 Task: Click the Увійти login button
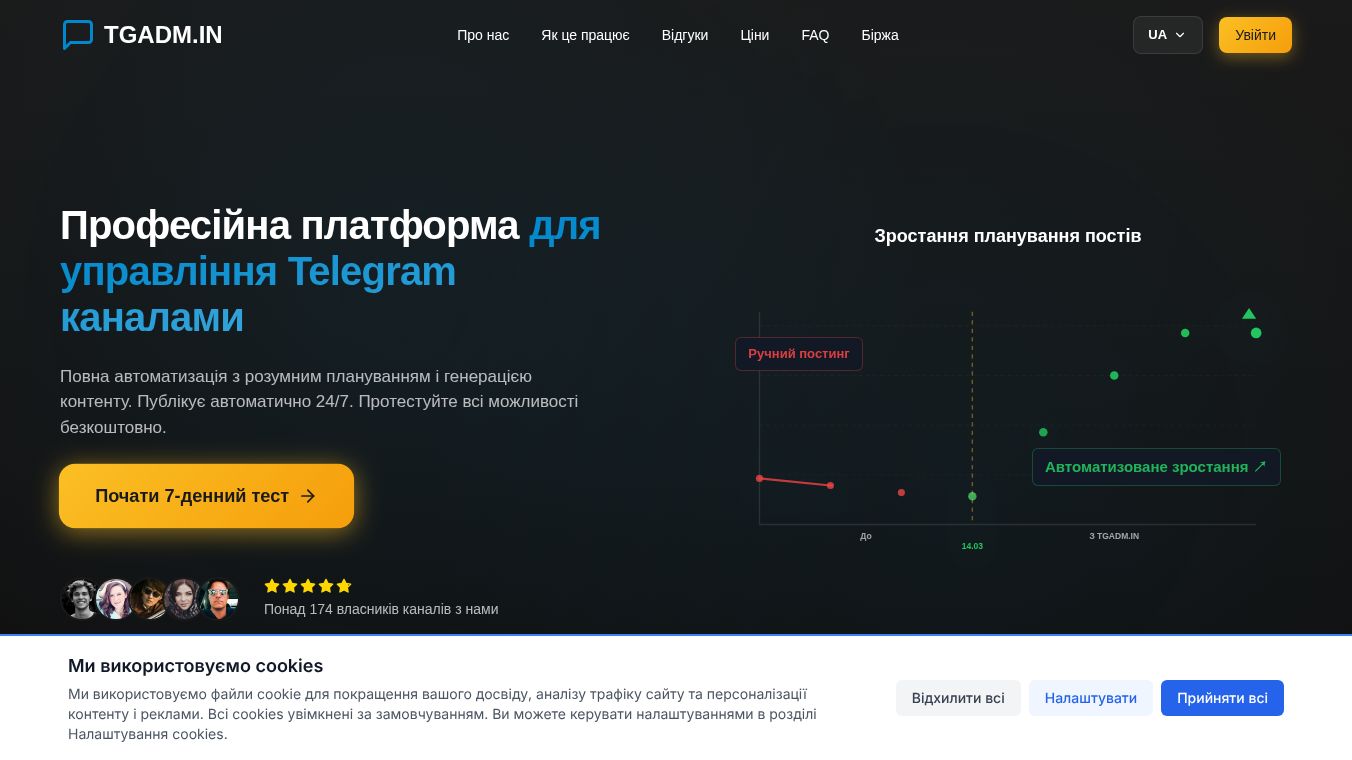tap(1255, 35)
